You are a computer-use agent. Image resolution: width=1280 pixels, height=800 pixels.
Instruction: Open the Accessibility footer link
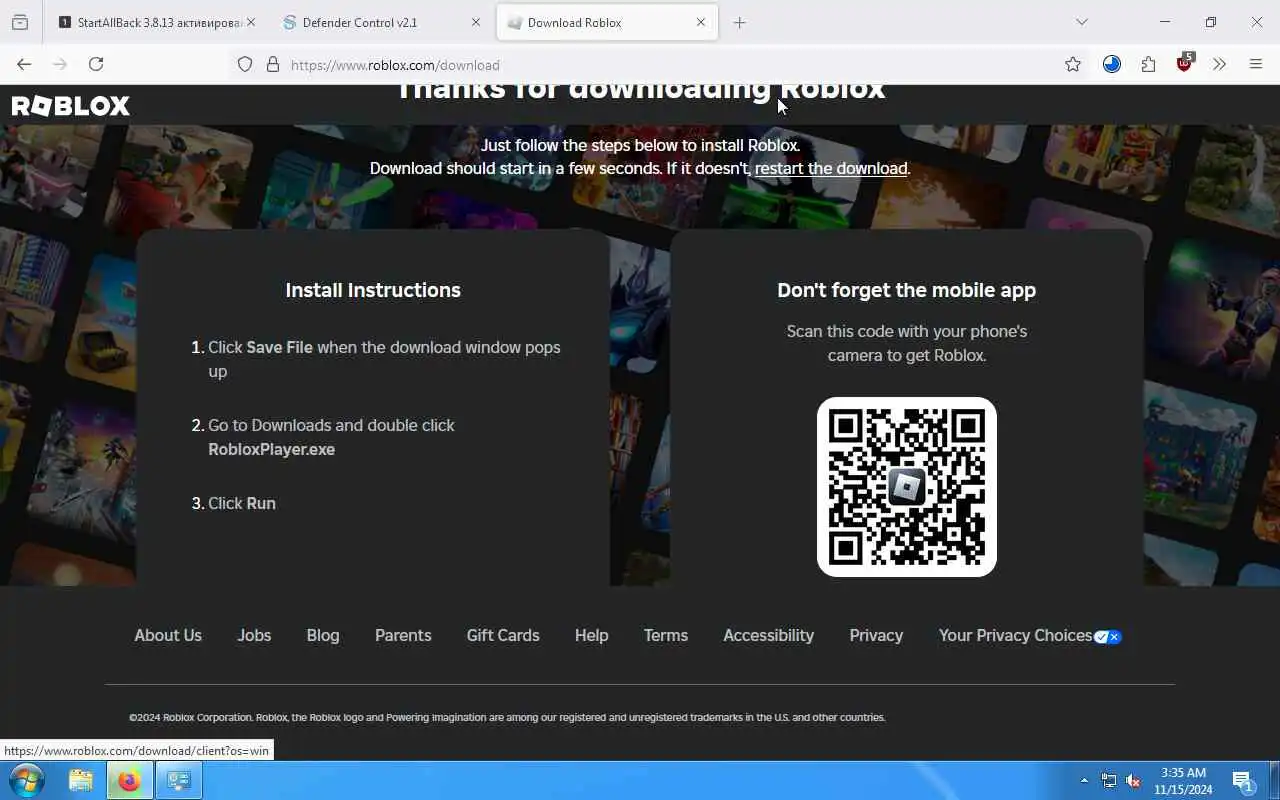coord(768,635)
